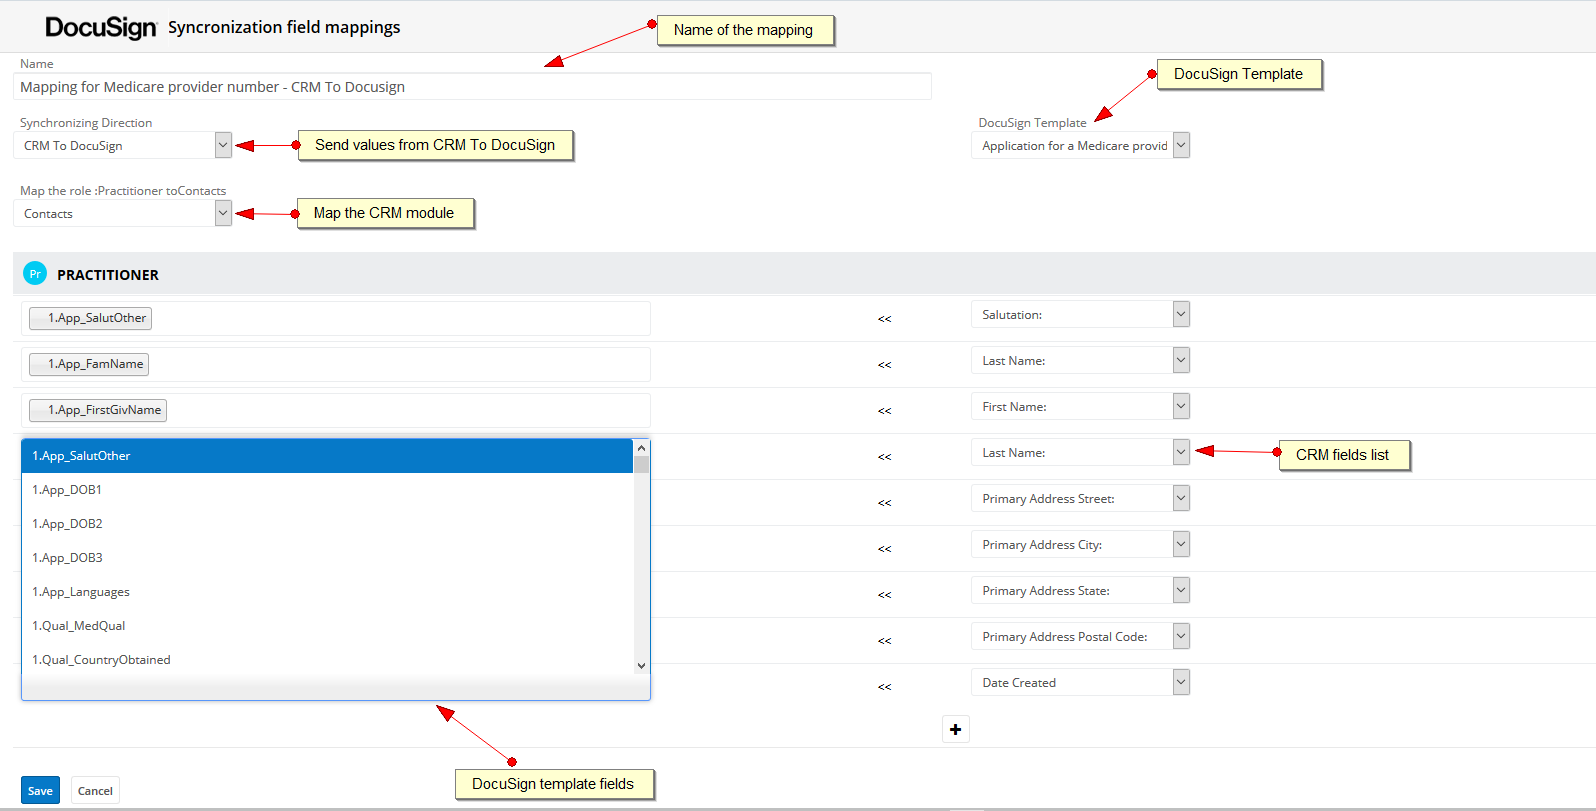Open the DocuSign Template dropdown

[1080, 145]
